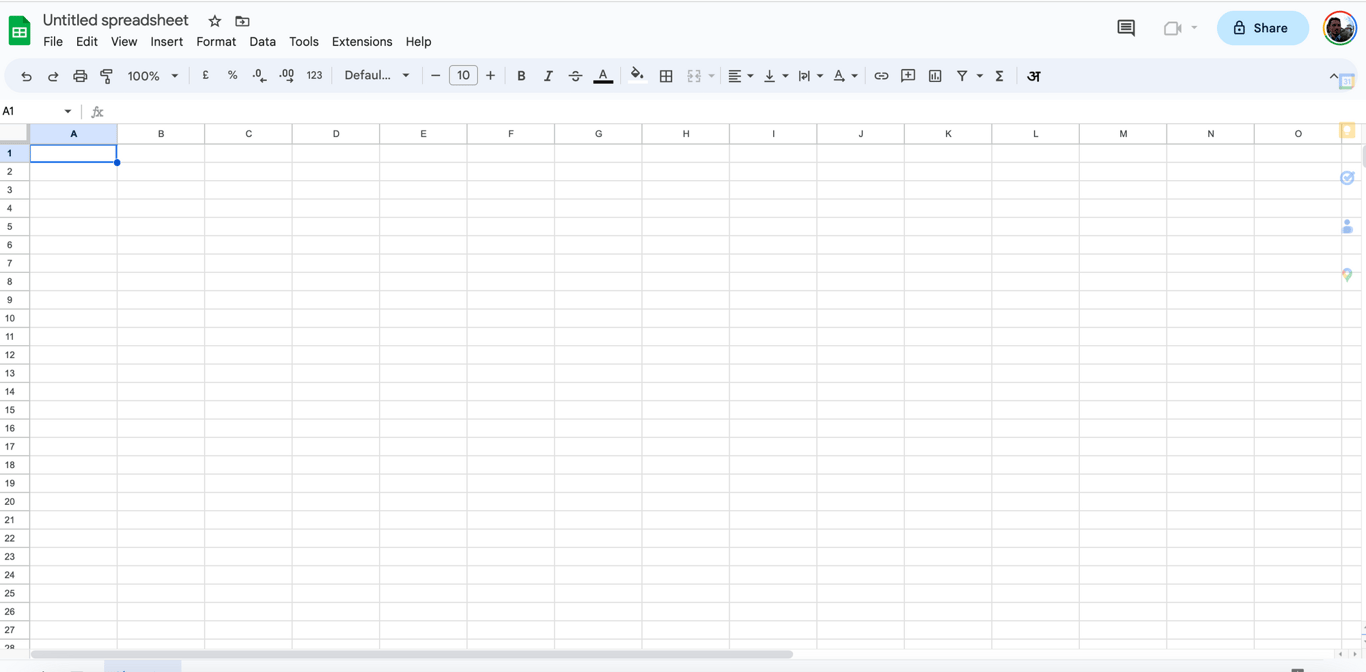Open vertical align dropdown

click(775, 76)
